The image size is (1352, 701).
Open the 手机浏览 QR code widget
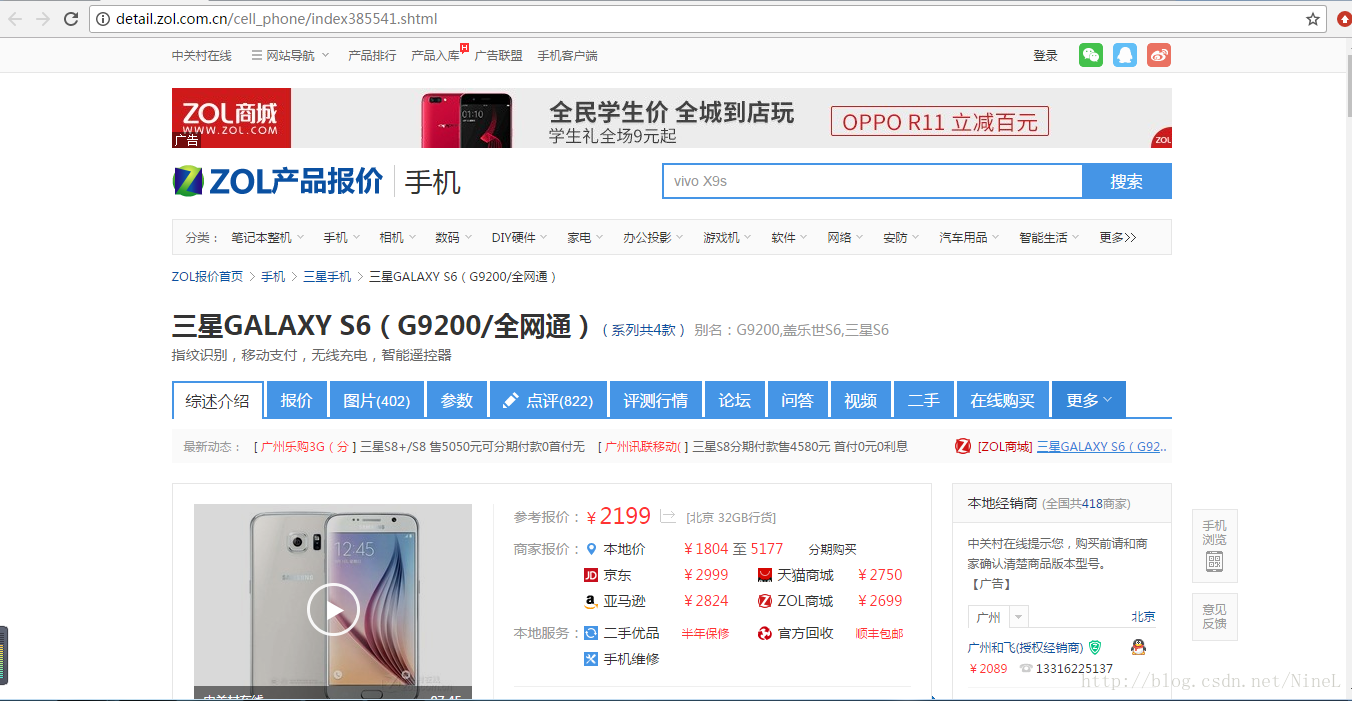click(1214, 546)
